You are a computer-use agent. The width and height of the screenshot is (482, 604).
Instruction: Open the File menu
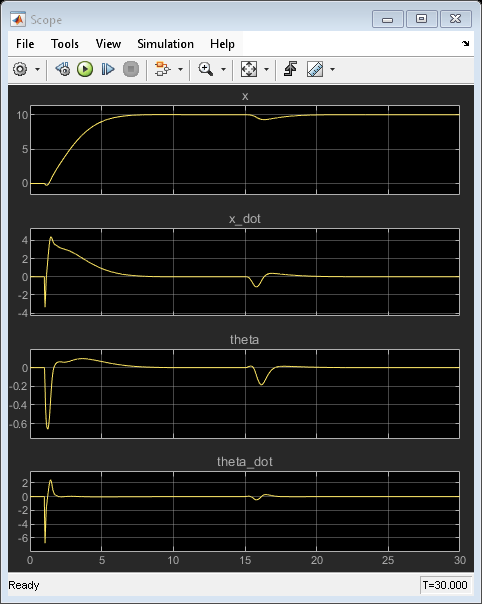(x=25, y=44)
